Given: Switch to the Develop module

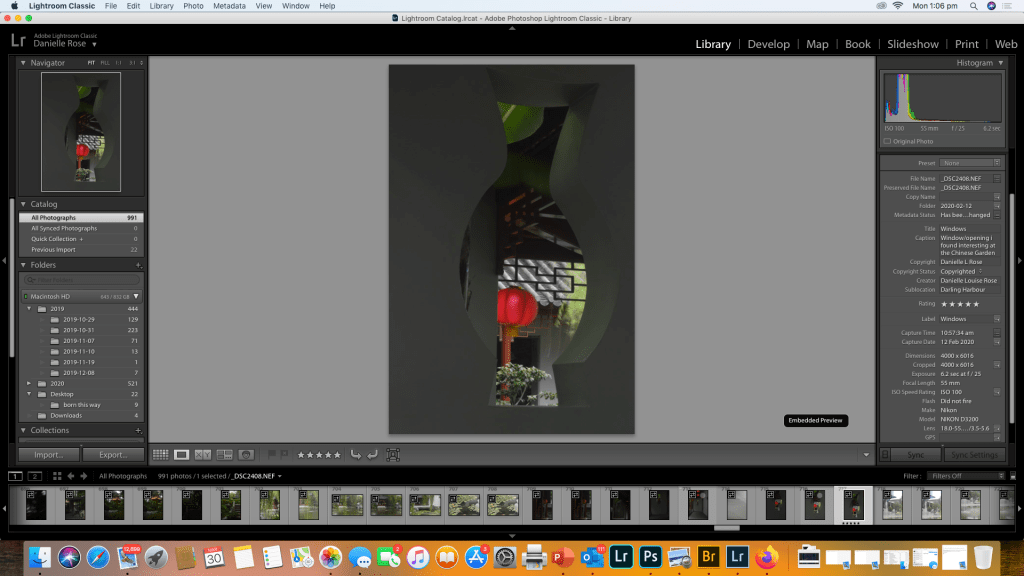Looking at the screenshot, I should [x=768, y=44].
